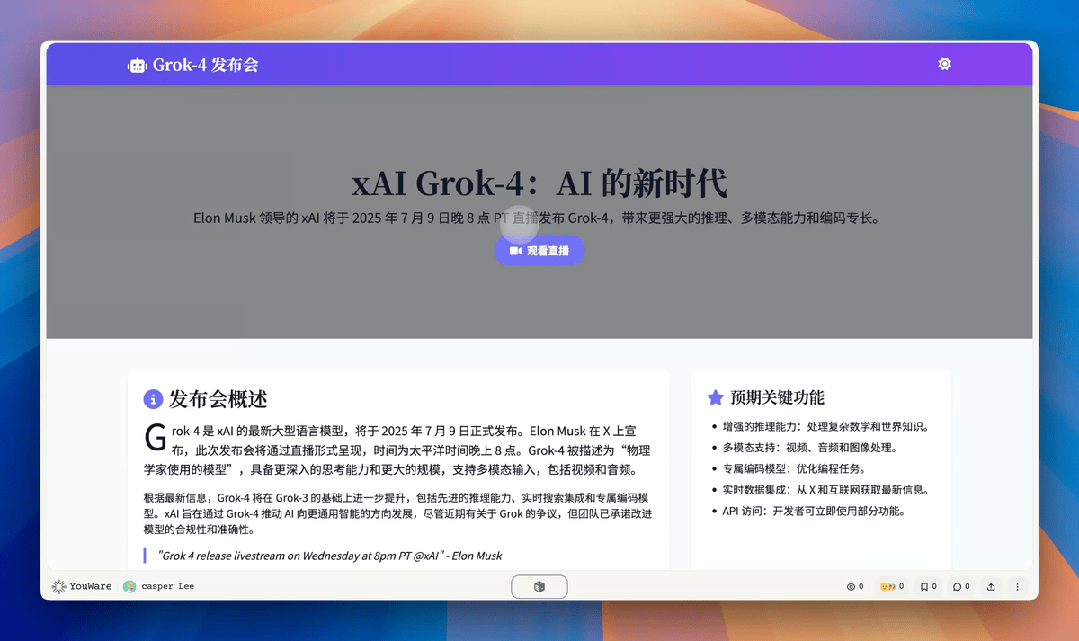Click the casper lee author name
The height and width of the screenshot is (641, 1079).
point(167,587)
